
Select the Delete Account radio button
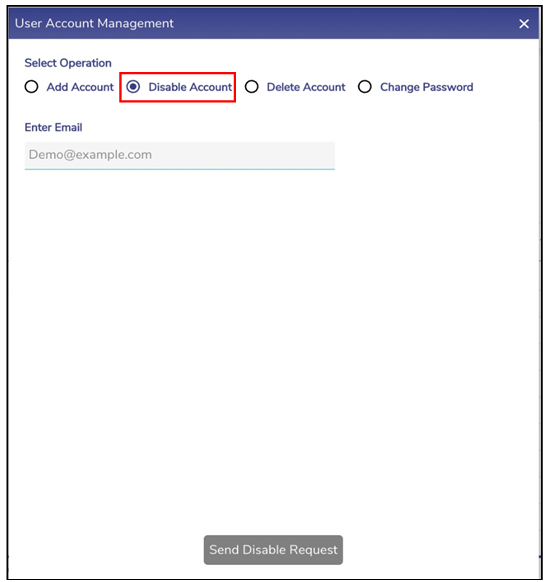[252, 87]
